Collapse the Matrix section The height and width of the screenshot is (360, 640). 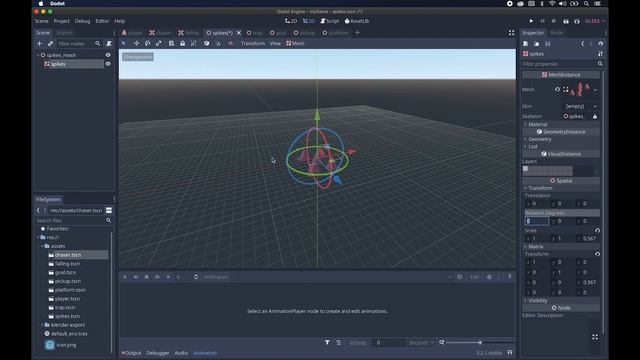pos(536,247)
